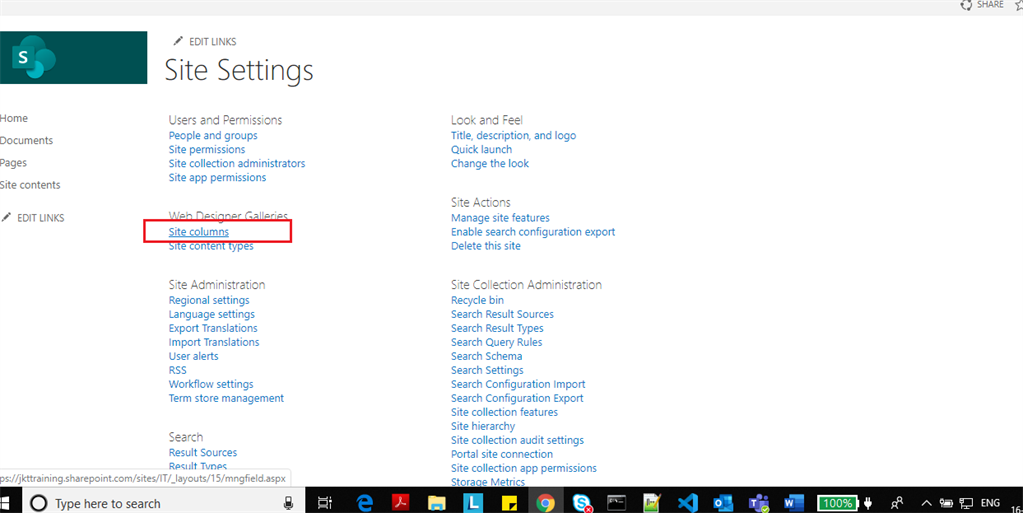Open Search Query Rules link

[x=496, y=342]
